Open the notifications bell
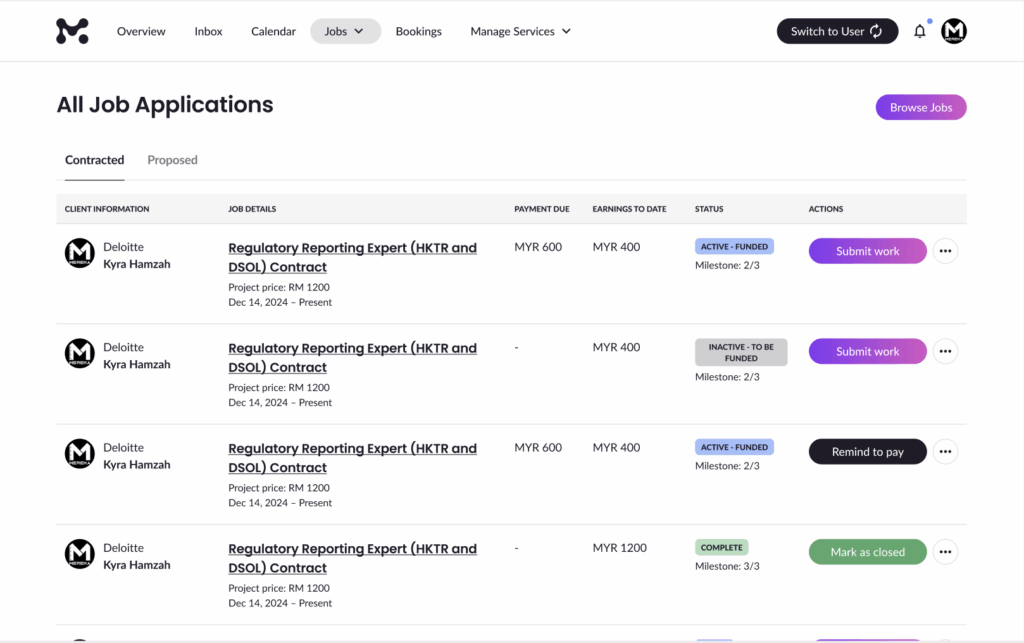Image resolution: width=1024 pixels, height=643 pixels. [x=920, y=32]
